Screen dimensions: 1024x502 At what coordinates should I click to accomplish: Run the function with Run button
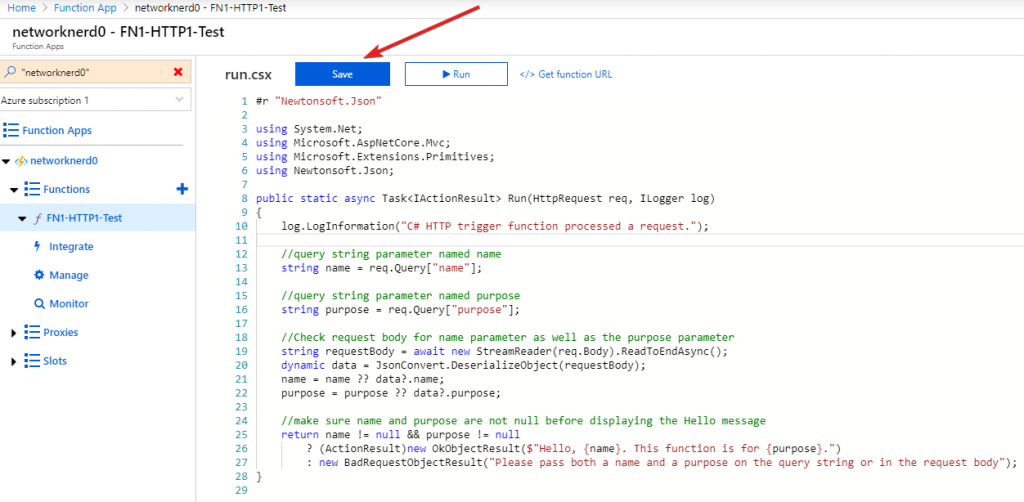click(456, 74)
